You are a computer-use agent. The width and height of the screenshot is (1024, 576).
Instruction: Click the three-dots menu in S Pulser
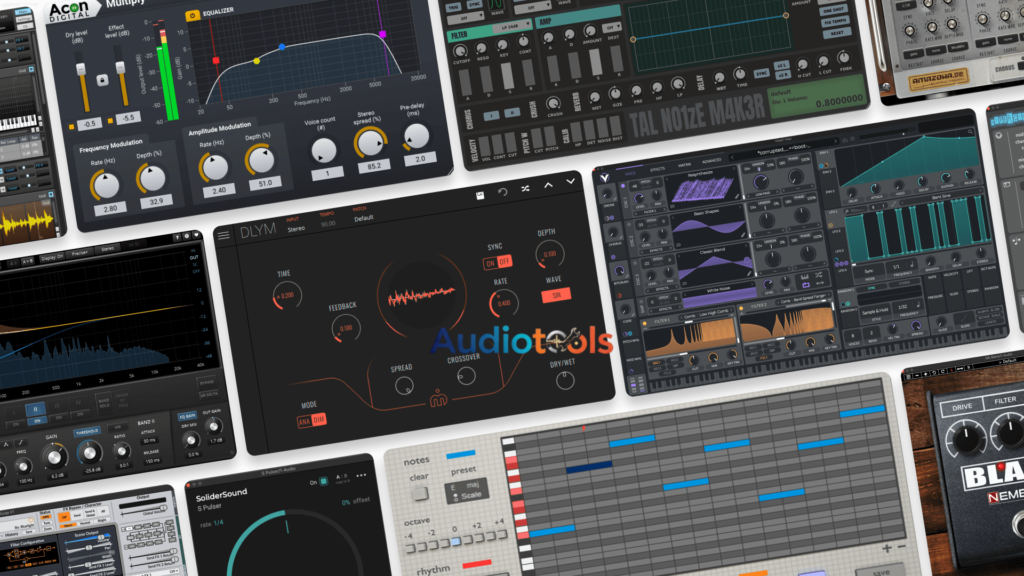pyautogui.click(x=361, y=475)
